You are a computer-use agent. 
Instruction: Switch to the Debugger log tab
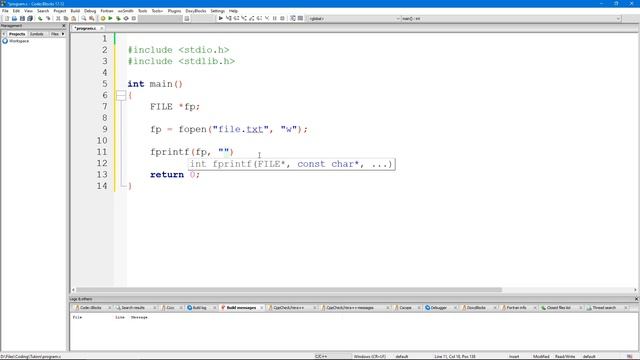click(x=438, y=308)
